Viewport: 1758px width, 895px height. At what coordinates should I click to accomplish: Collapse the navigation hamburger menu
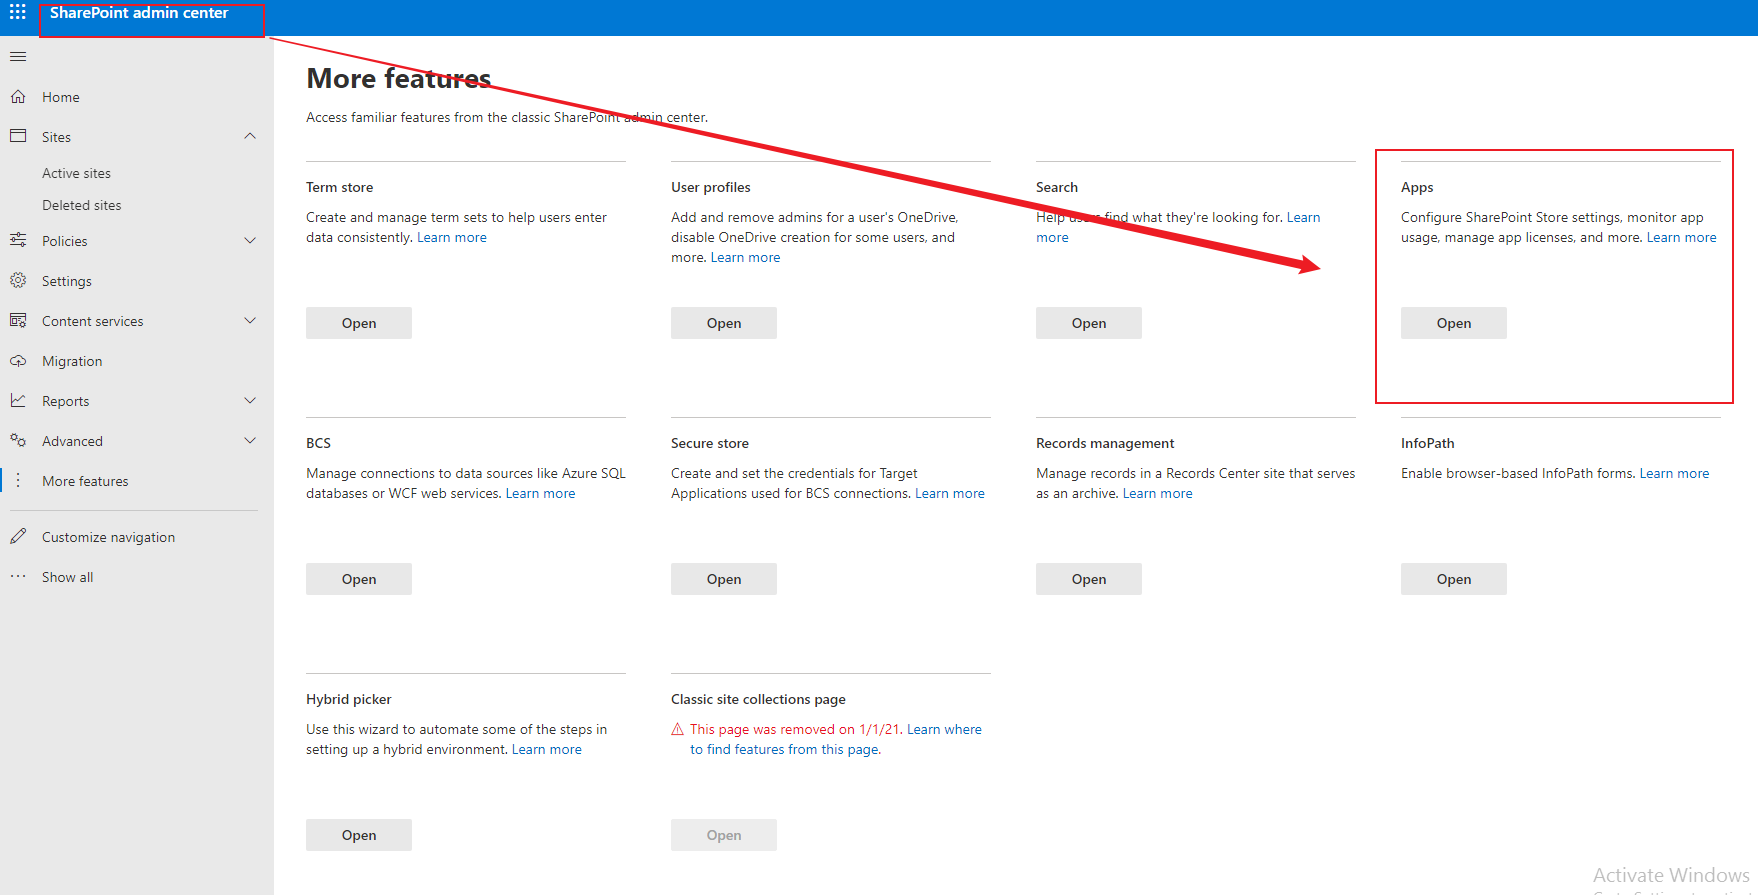pyautogui.click(x=18, y=56)
